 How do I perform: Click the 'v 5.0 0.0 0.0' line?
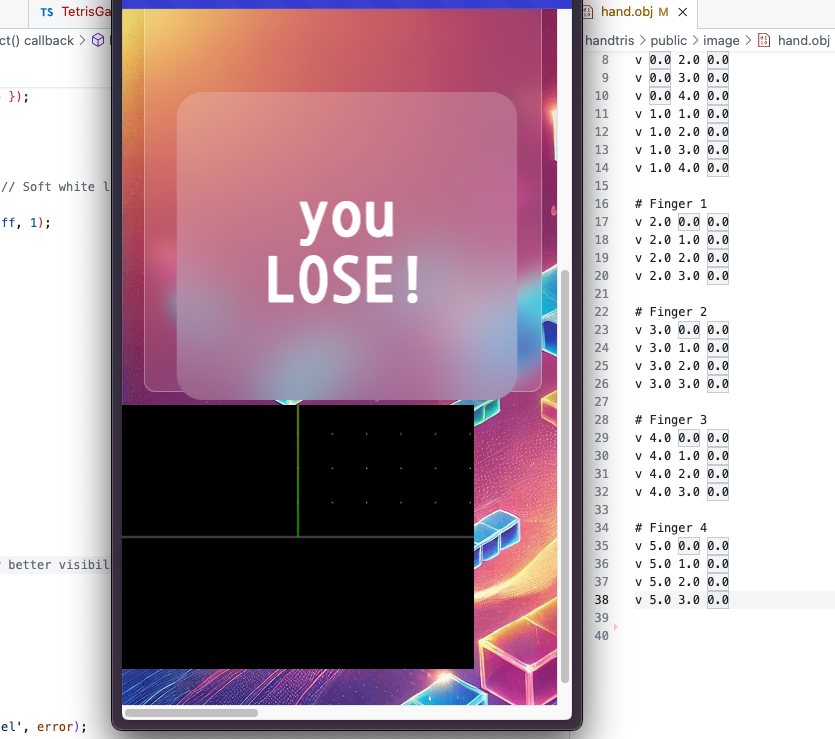tap(682, 546)
